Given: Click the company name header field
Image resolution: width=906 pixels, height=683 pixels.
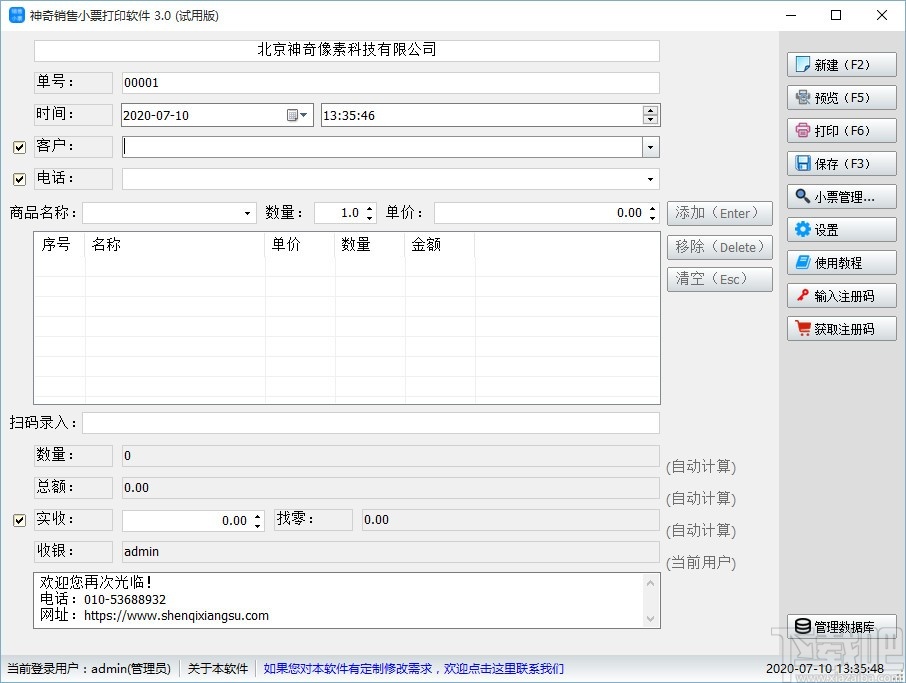Looking at the screenshot, I should [x=347, y=50].
